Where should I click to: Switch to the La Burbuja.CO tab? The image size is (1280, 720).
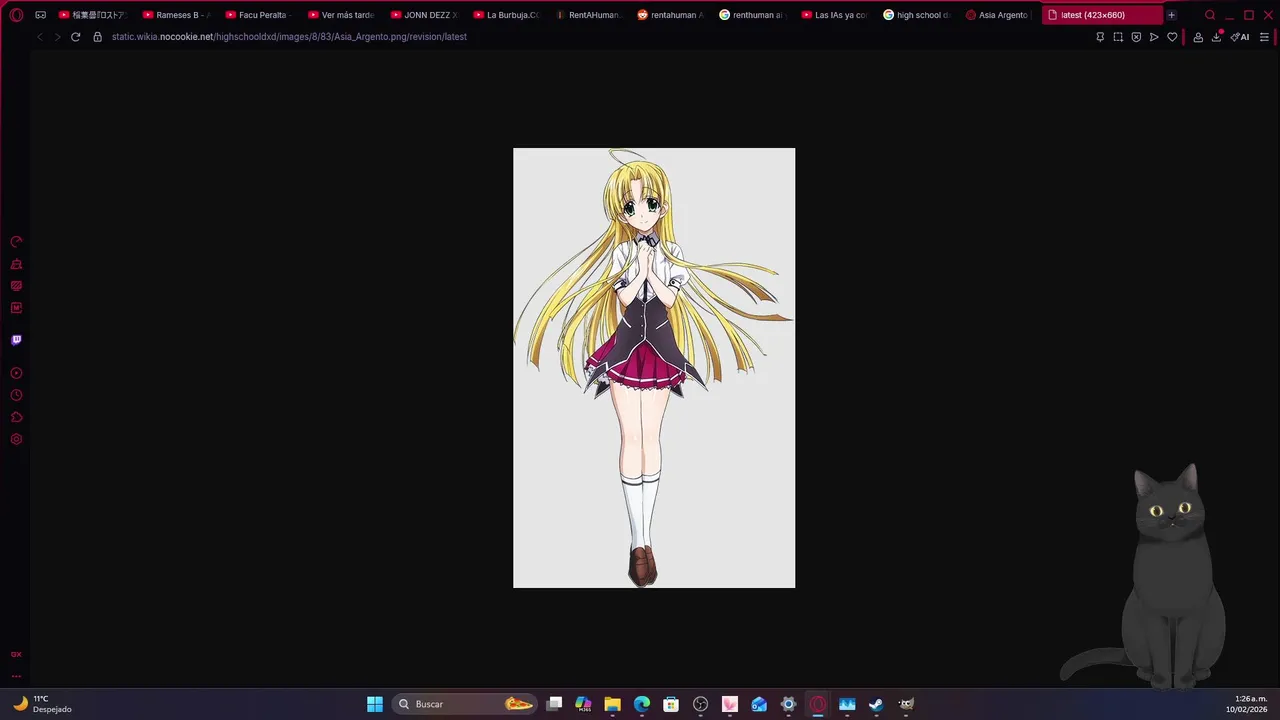click(506, 15)
